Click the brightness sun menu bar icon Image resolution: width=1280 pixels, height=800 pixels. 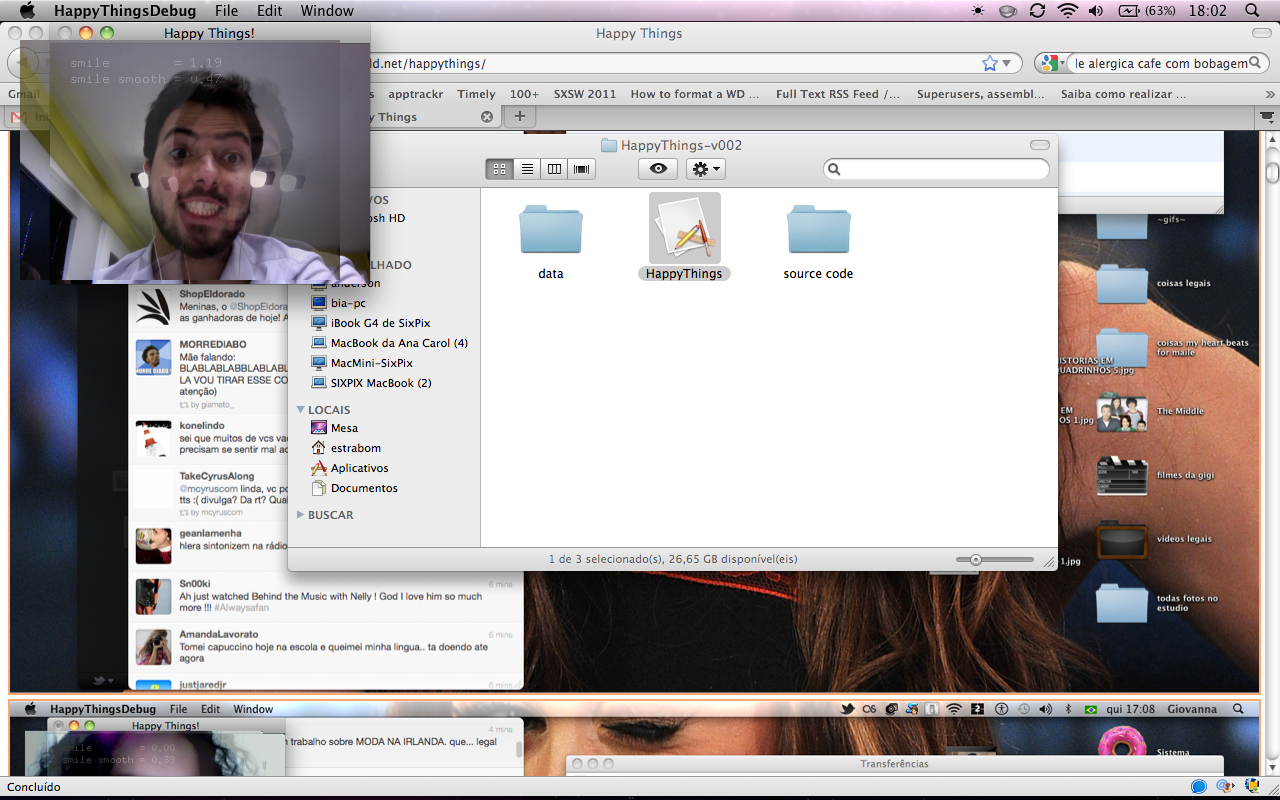[x=978, y=11]
